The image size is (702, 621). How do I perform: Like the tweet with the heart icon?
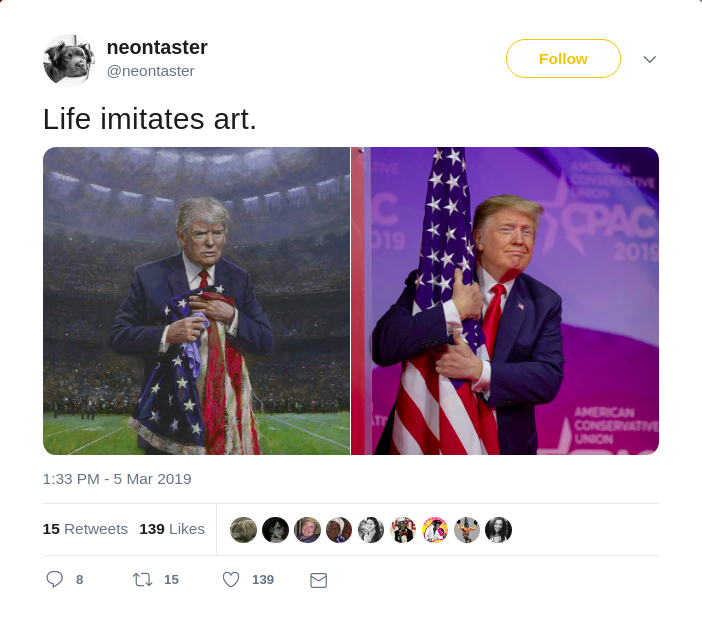click(231, 580)
